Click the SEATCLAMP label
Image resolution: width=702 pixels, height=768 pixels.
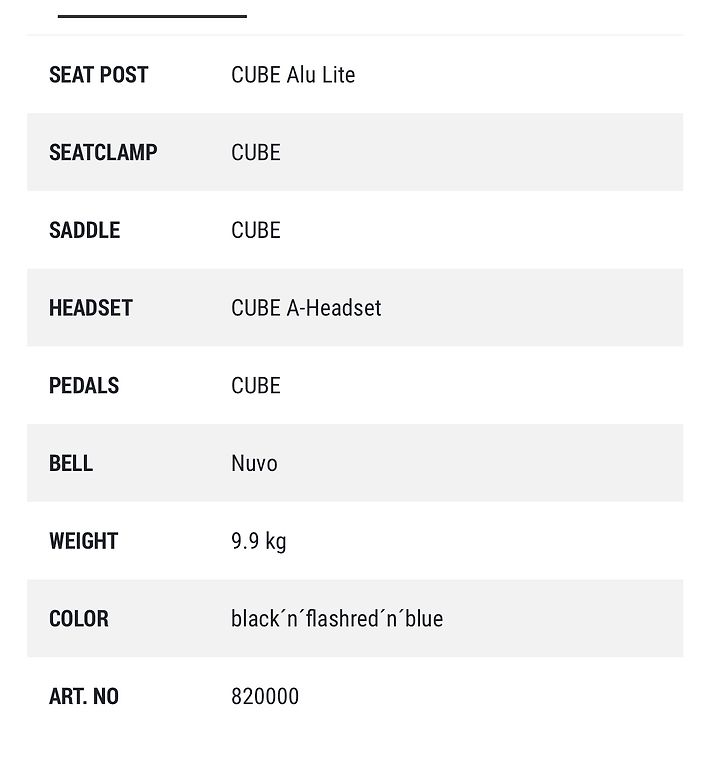tap(103, 152)
